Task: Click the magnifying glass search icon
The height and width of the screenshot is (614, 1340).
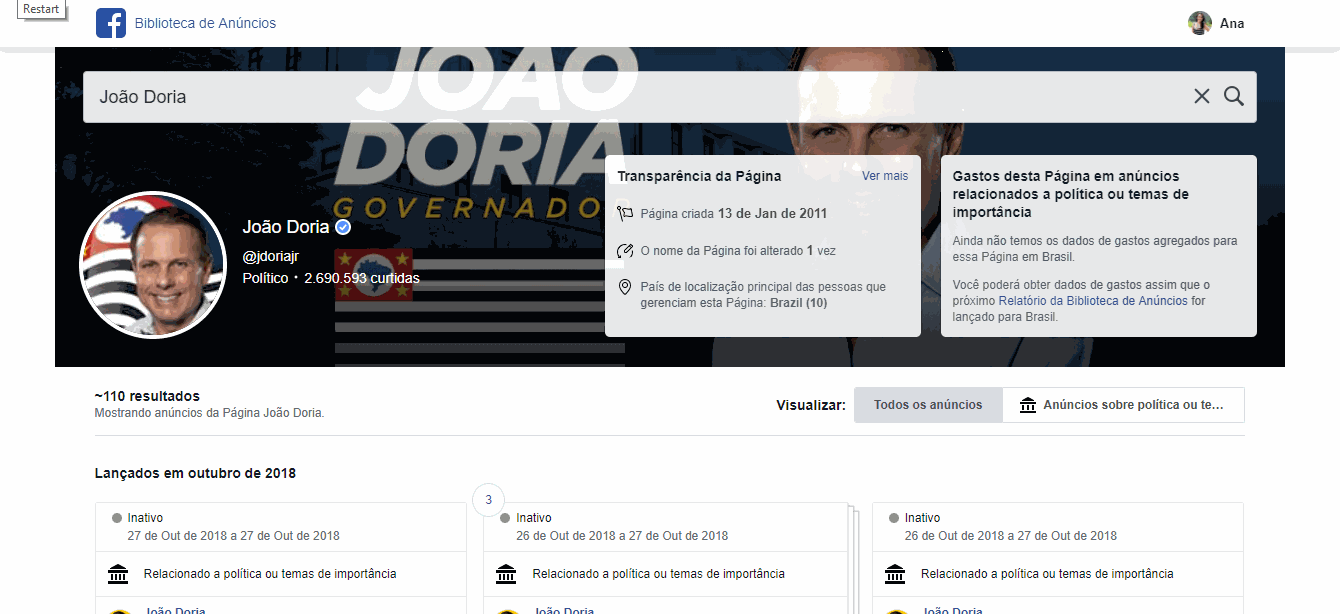Action: [1234, 96]
